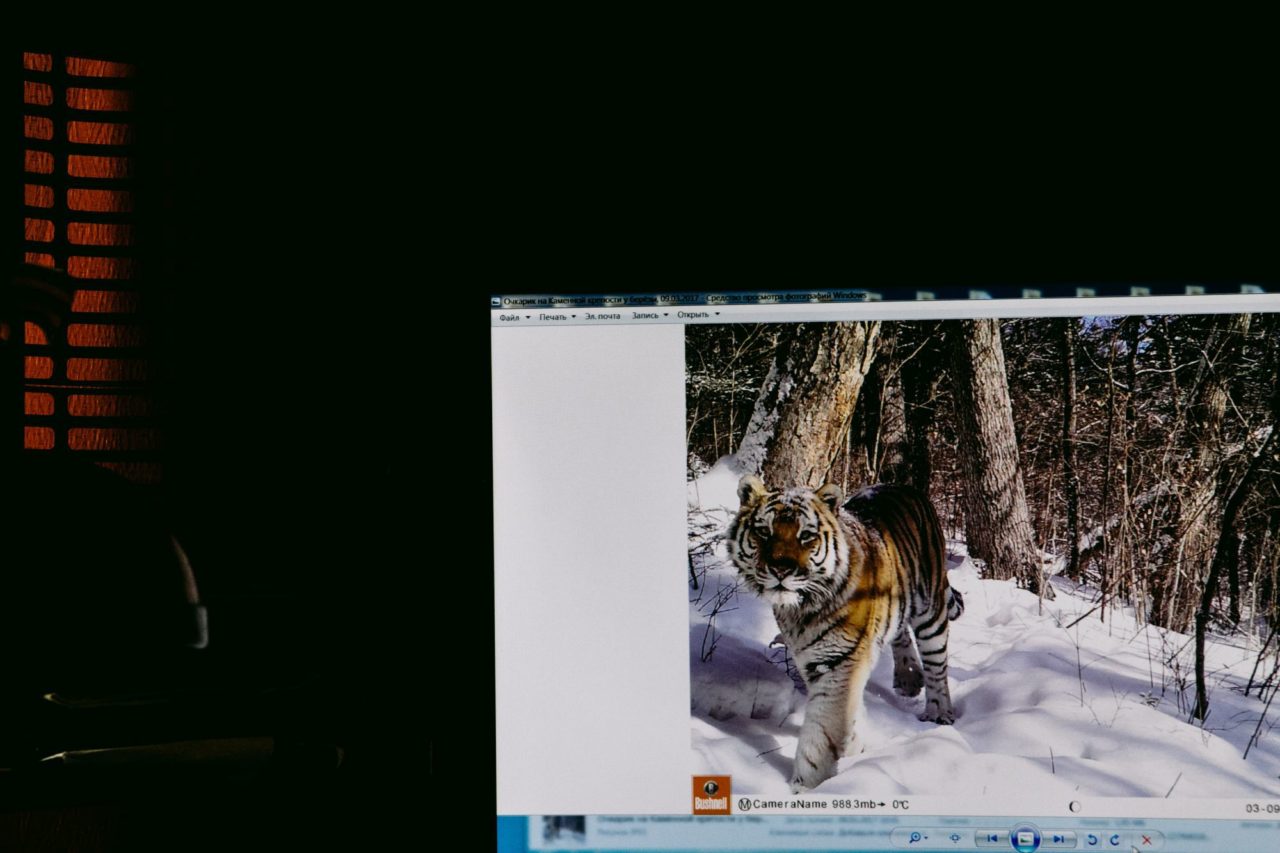Click the fit-to-window size icon
The width and height of the screenshot is (1280, 853).
(955, 838)
